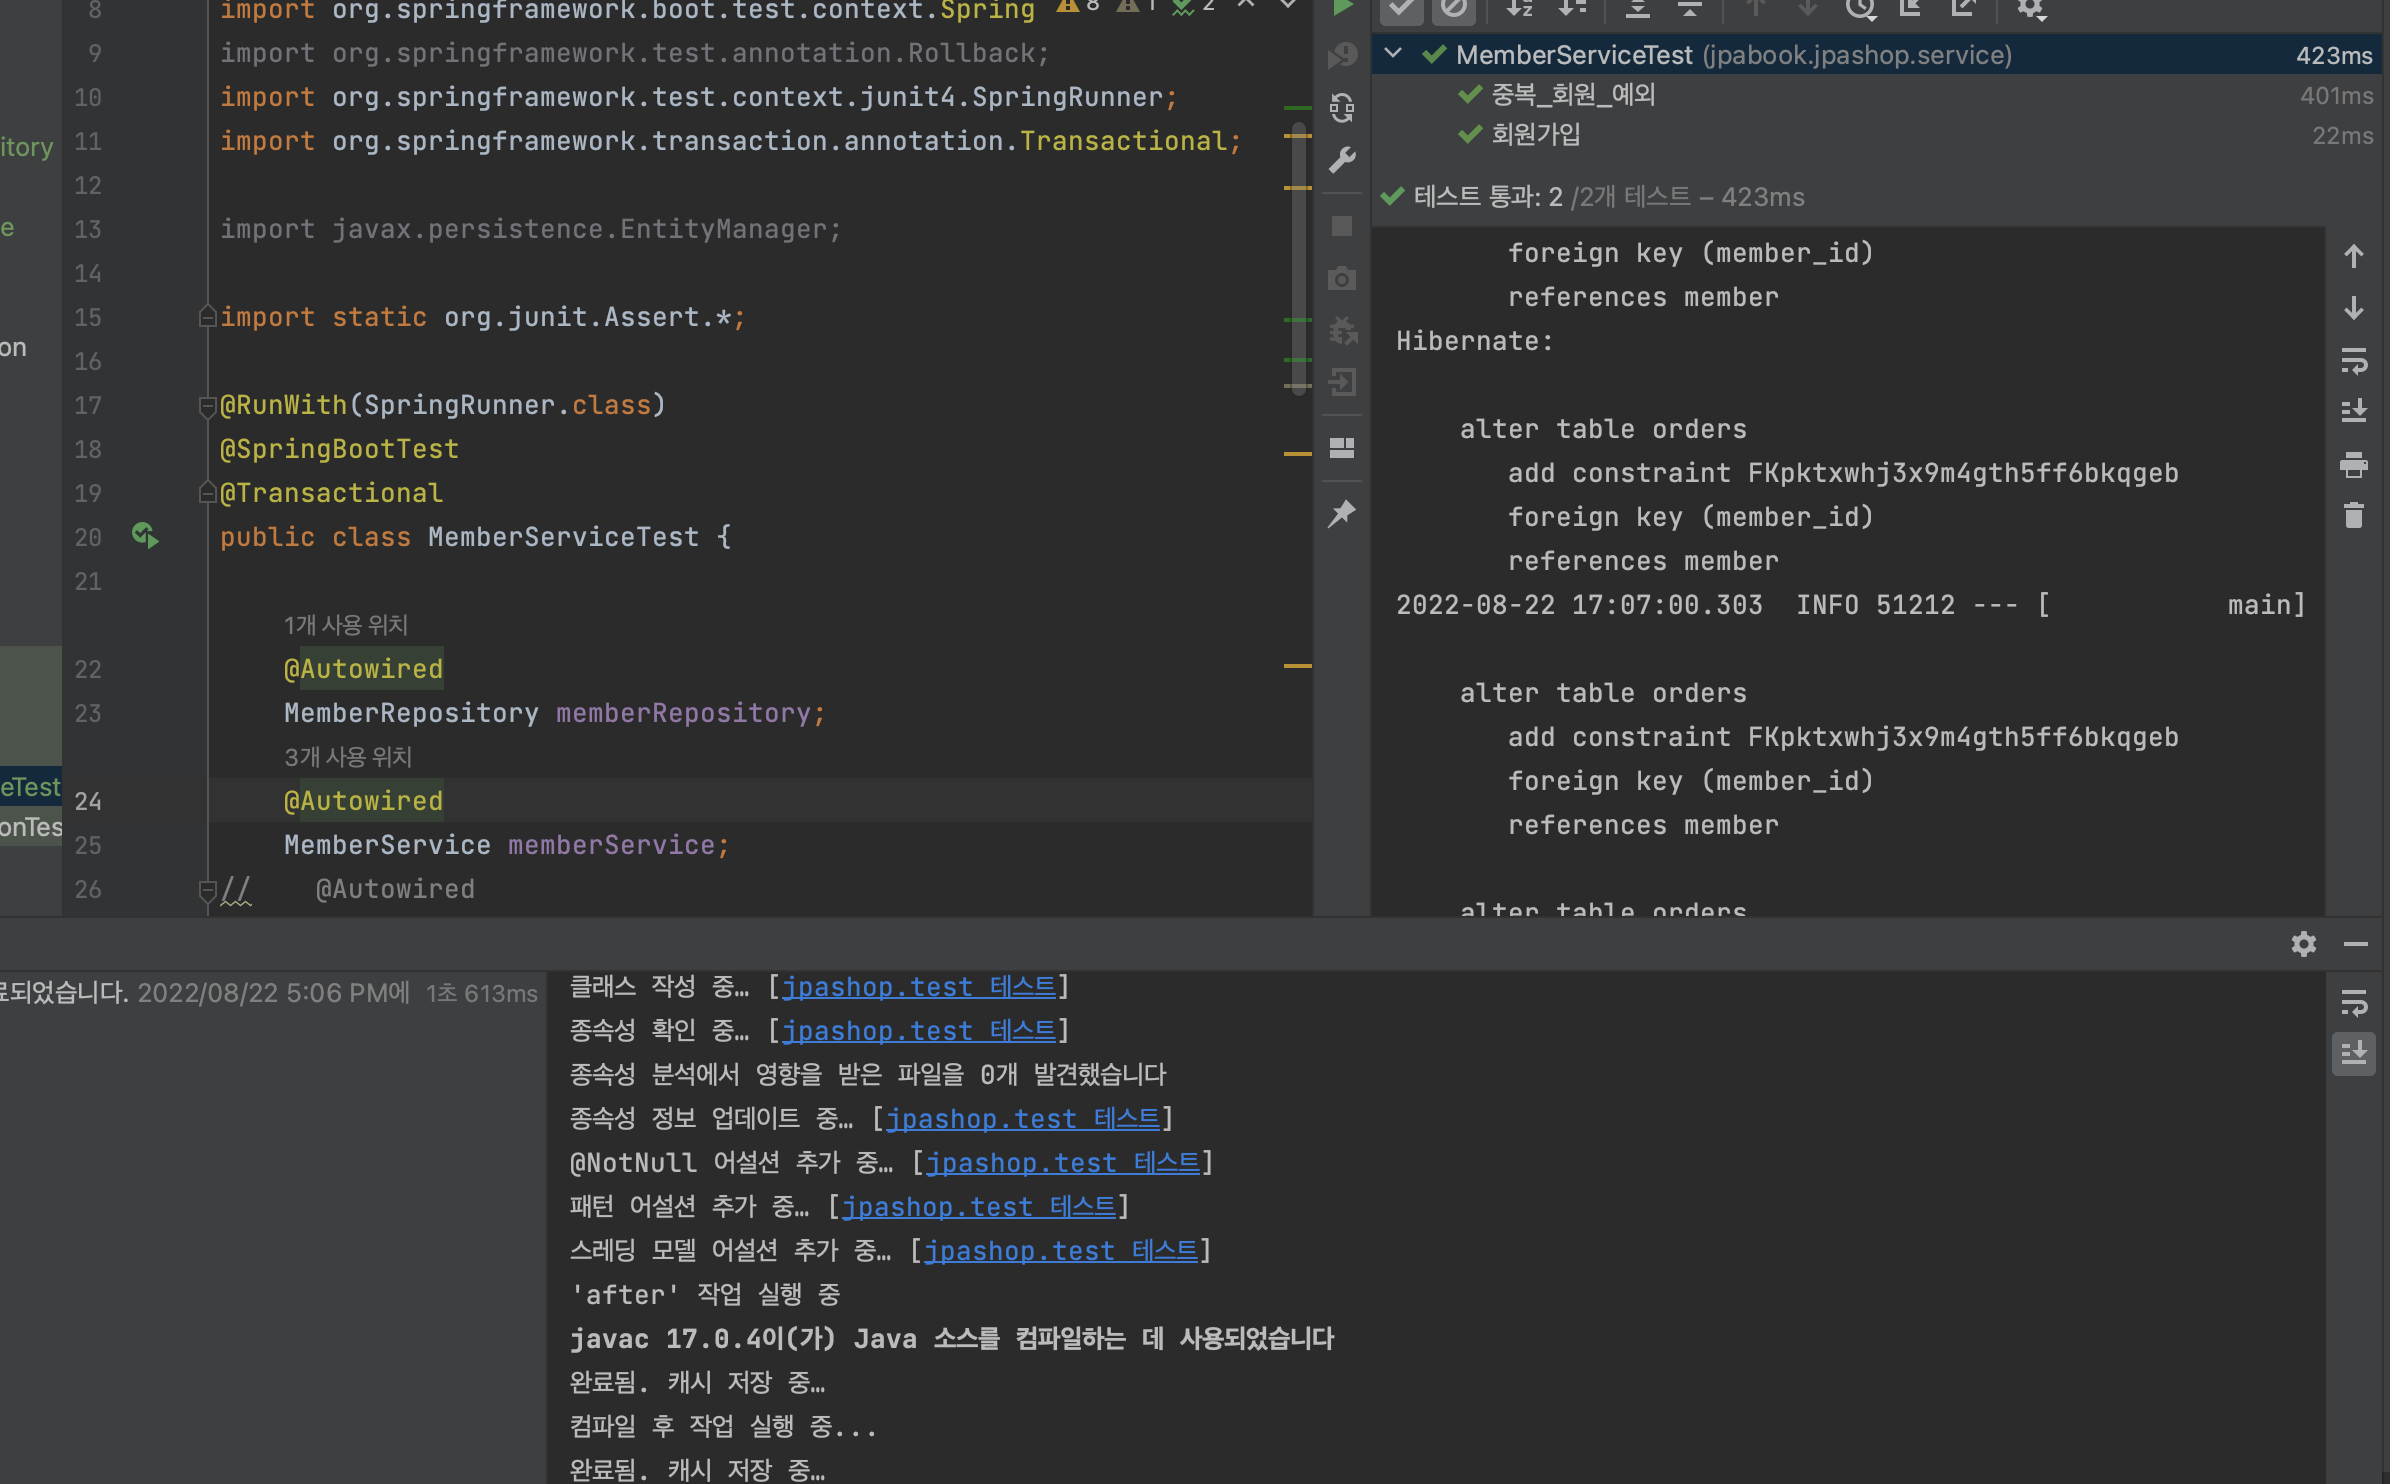Open test history clock icon
The width and height of the screenshot is (2390, 1484).
[x=1859, y=10]
